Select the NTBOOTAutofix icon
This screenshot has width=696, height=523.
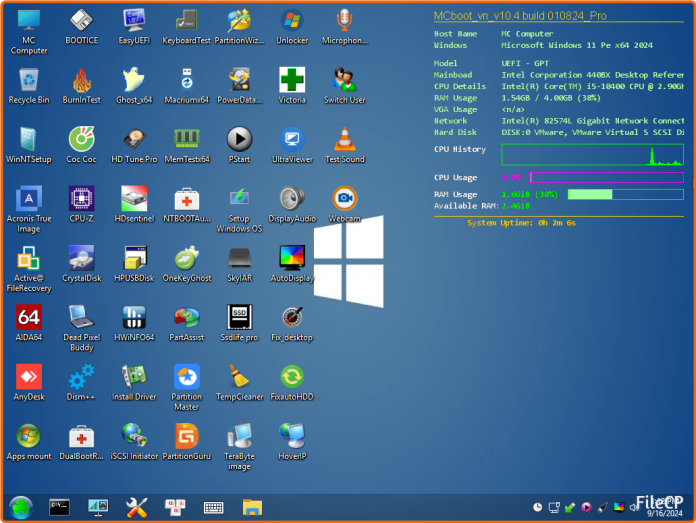tap(186, 205)
